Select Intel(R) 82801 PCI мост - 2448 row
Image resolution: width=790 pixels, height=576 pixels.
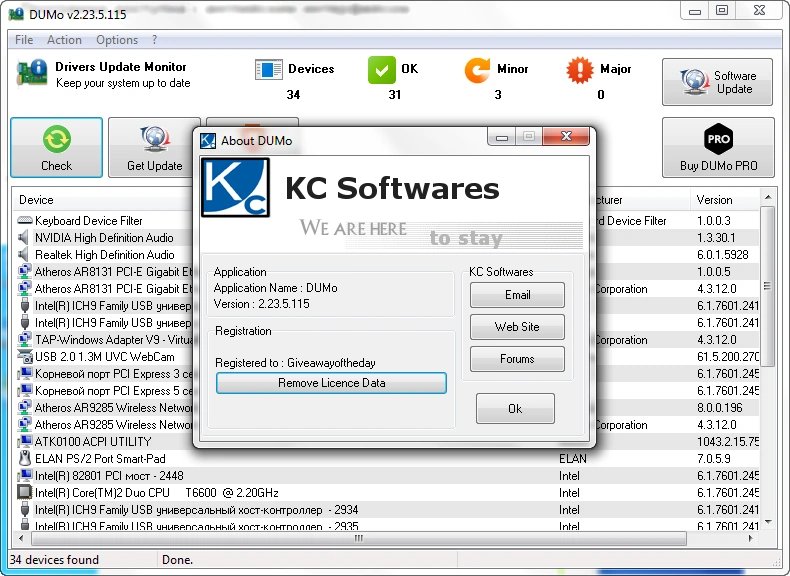tap(385, 476)
